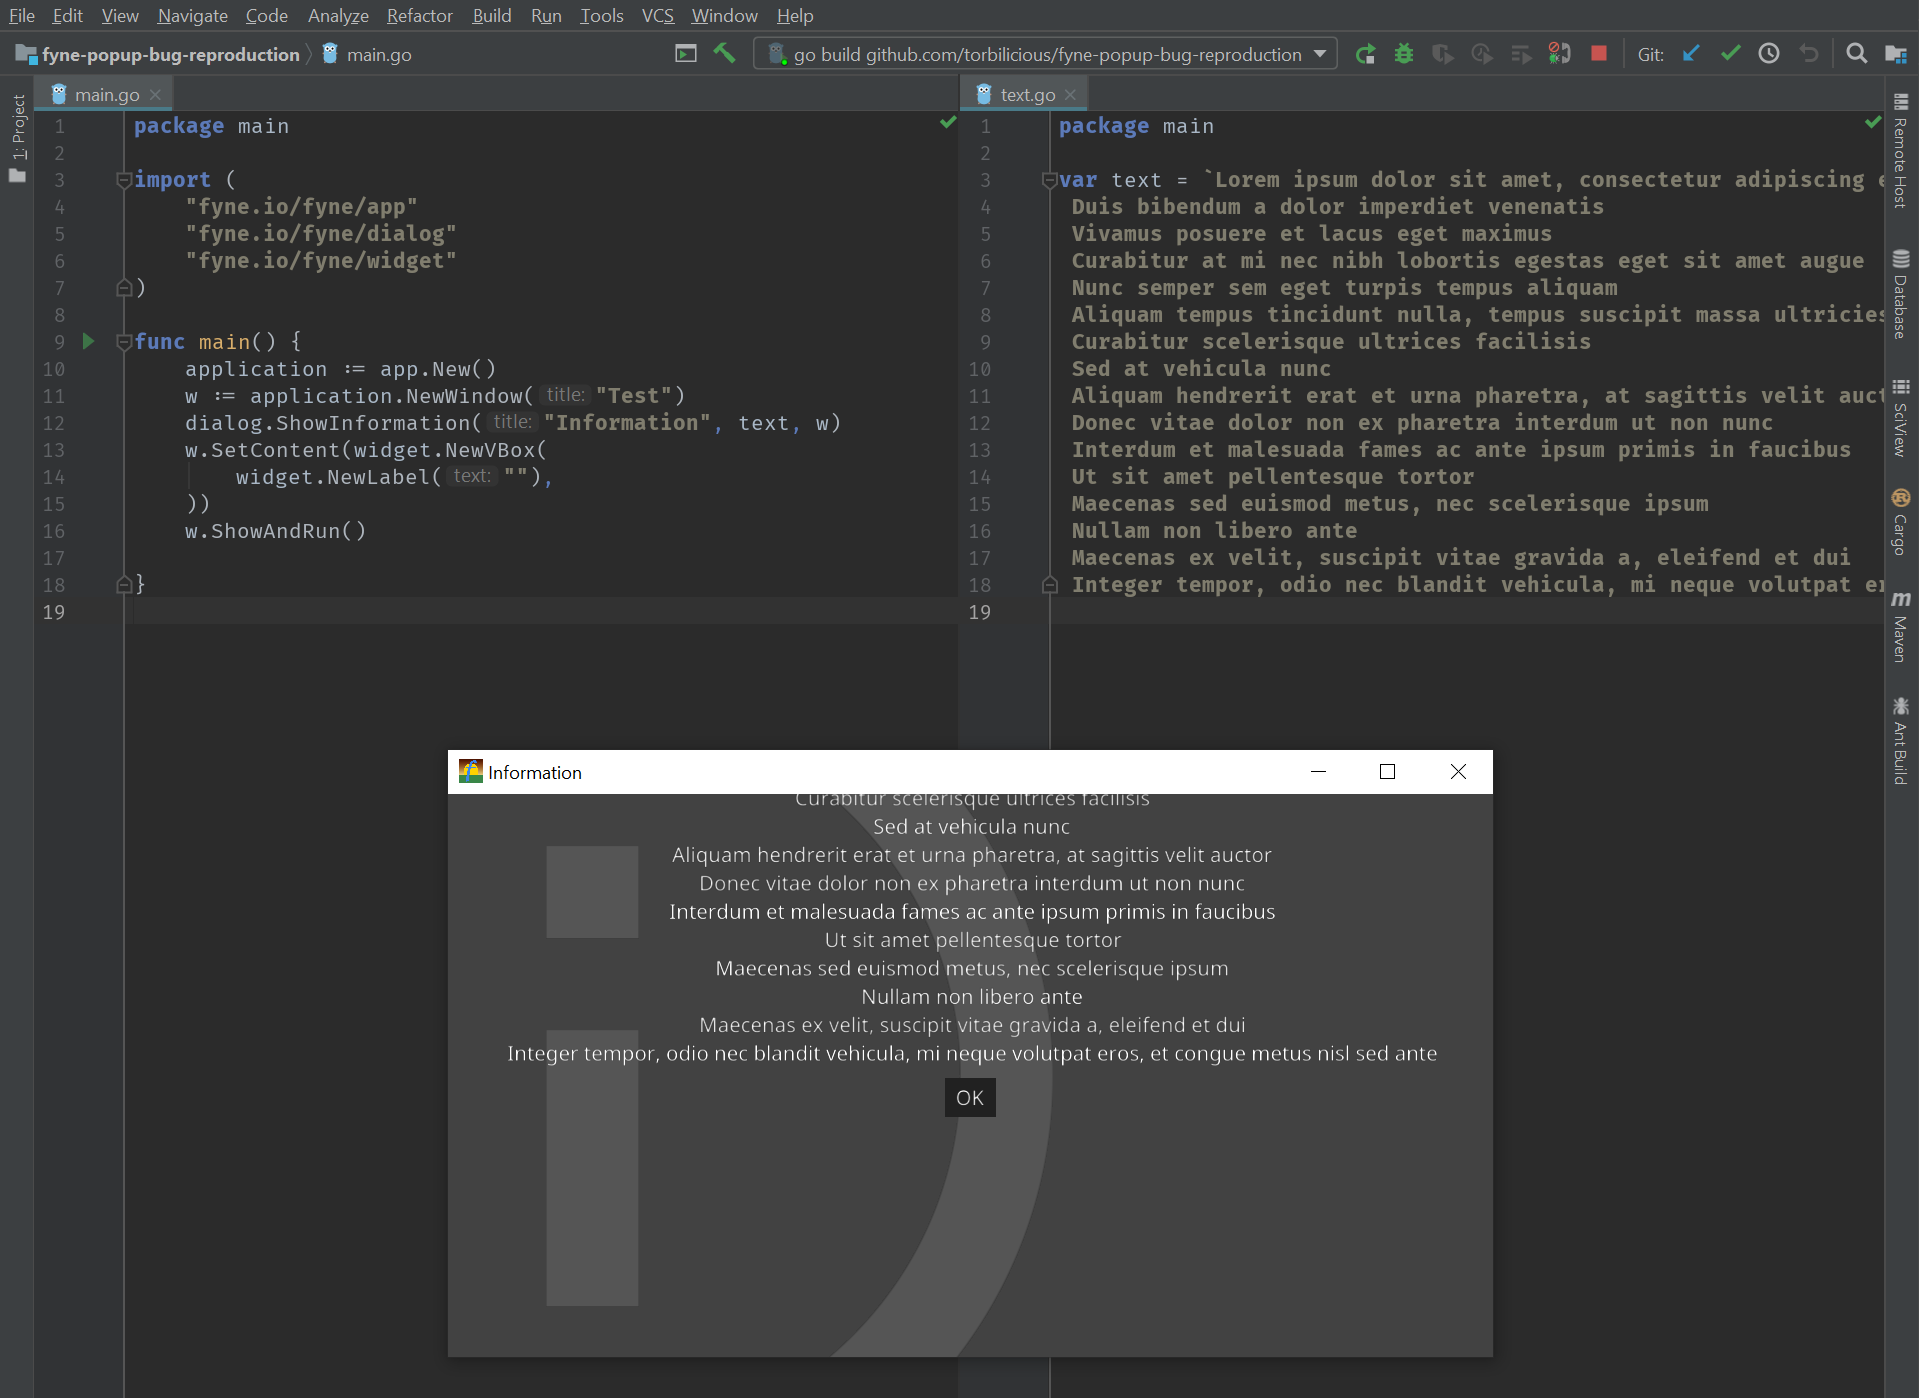This screenshot has width=1919, height=1398.
Task: Run the main.go file from the gutter
Action: (x=88, y=341)
